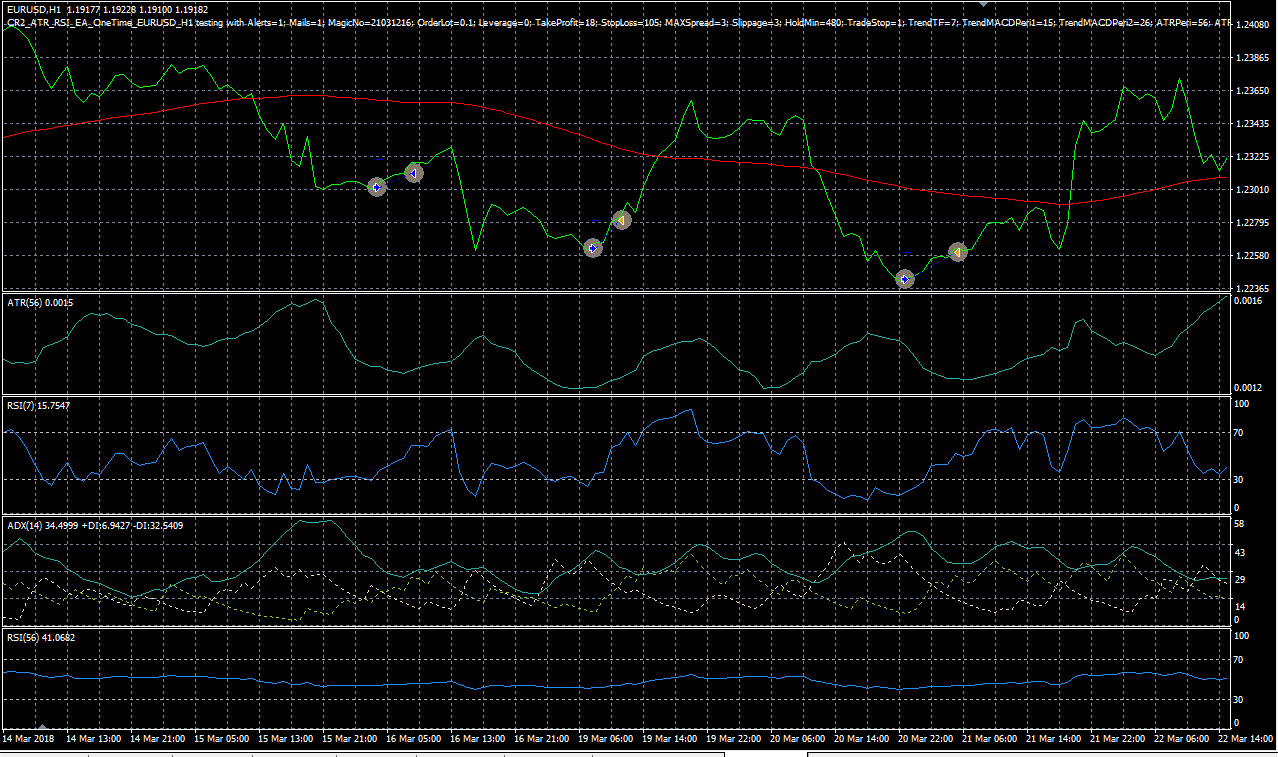The width and height of the screenshot is (1278, 757).
Task: Click the 19 Mar 06:00 time label
Action: pos(605,738)
